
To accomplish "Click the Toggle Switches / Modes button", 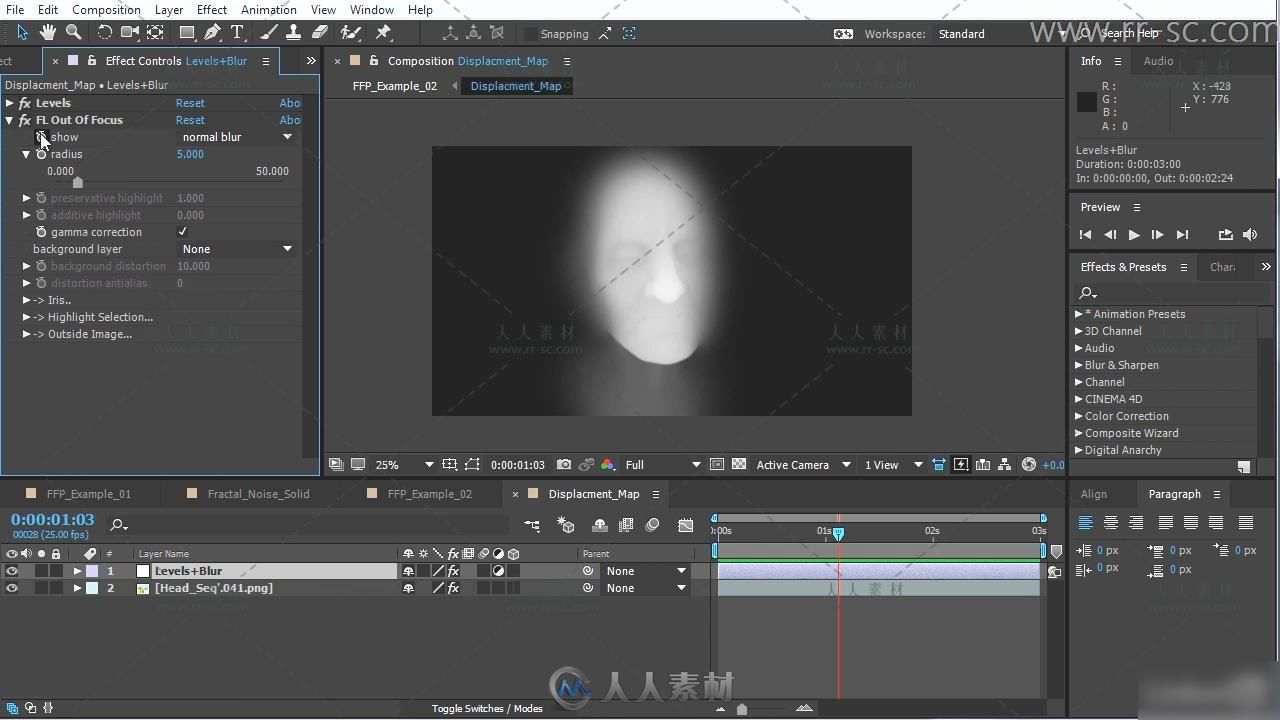I will tap(487, 709).
